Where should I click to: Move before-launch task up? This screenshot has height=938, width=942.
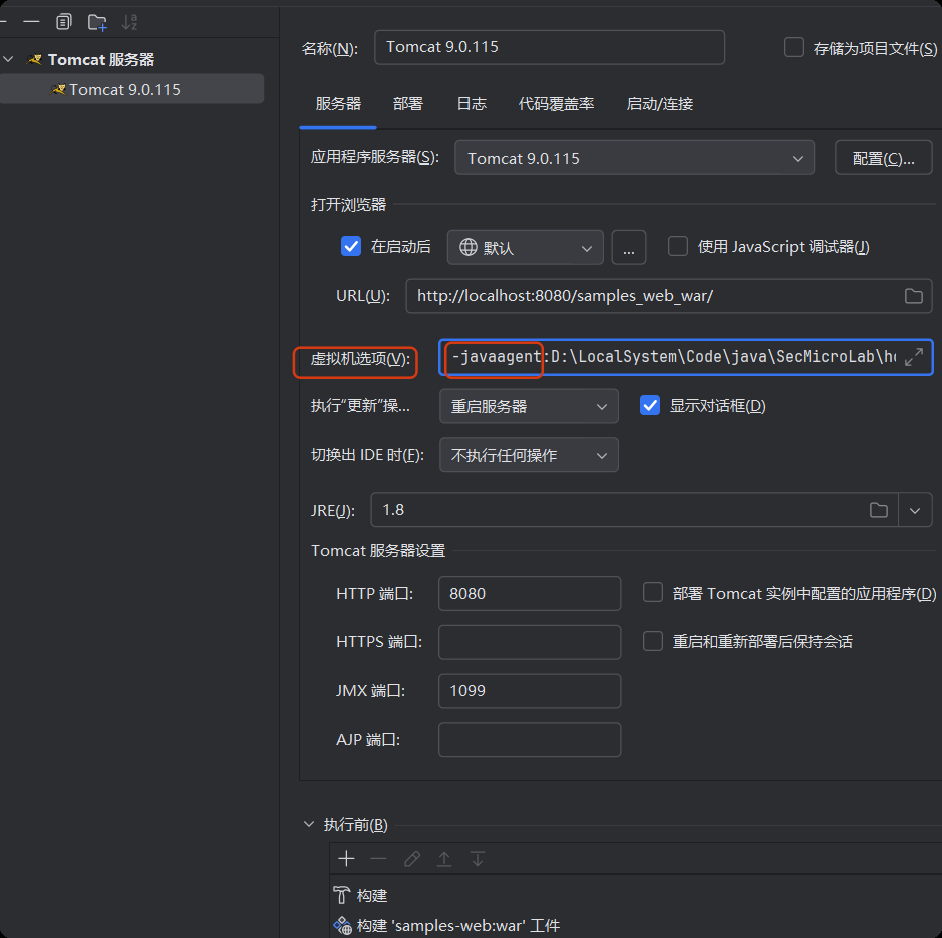(444, 859)
